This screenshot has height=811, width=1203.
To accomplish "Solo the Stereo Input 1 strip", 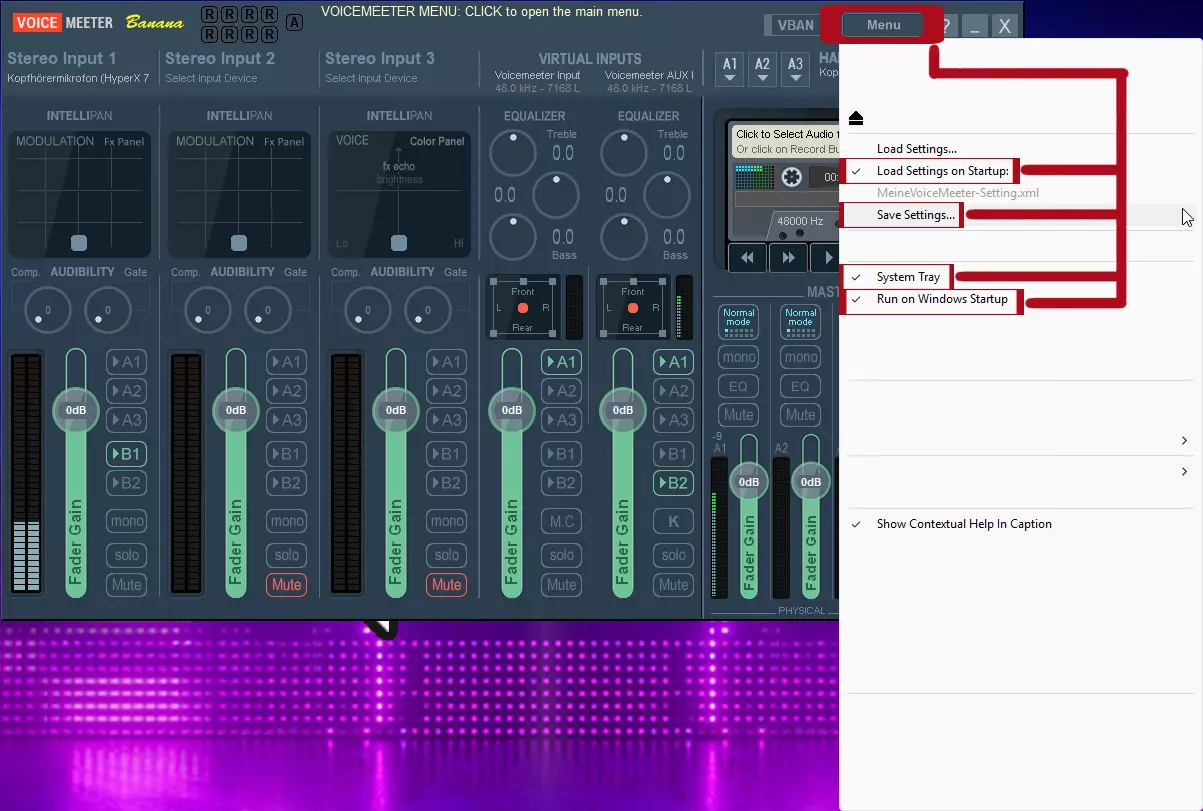I will click(x=127, y=555).
